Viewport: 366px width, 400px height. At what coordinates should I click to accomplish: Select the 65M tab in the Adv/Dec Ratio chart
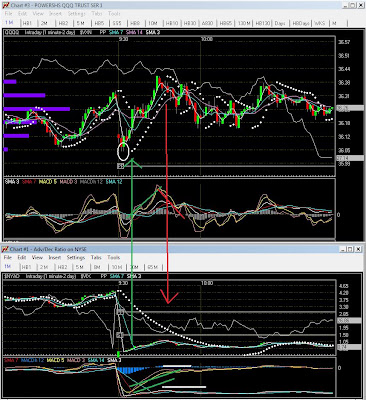point(153,267)
